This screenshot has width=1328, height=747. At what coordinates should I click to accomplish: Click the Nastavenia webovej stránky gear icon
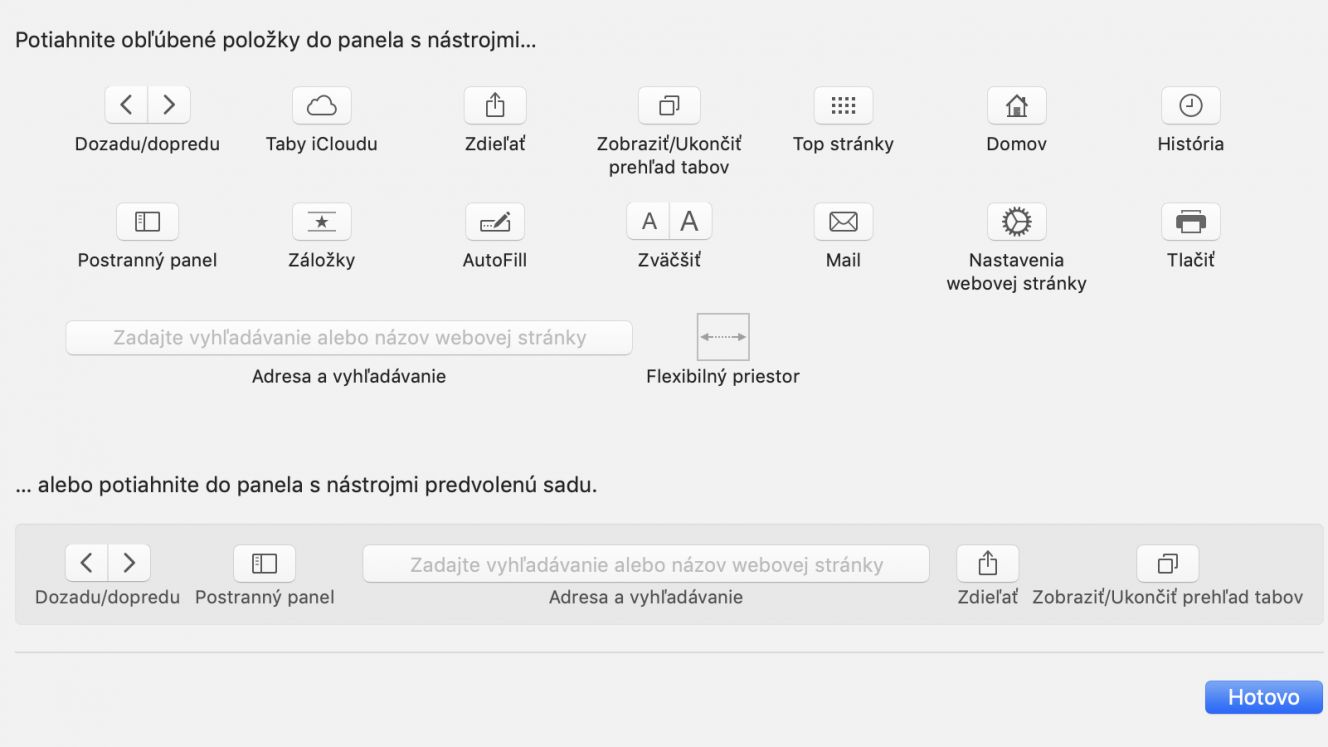(1017, 222)
